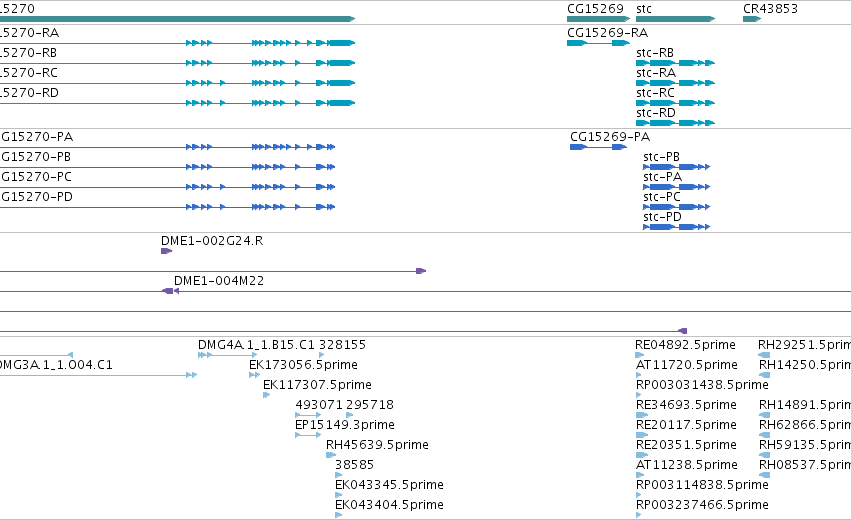The height and width of the screenshot is (520, 851).
Task: Click RE04892.5prime EST label
Action: point(685,345)
